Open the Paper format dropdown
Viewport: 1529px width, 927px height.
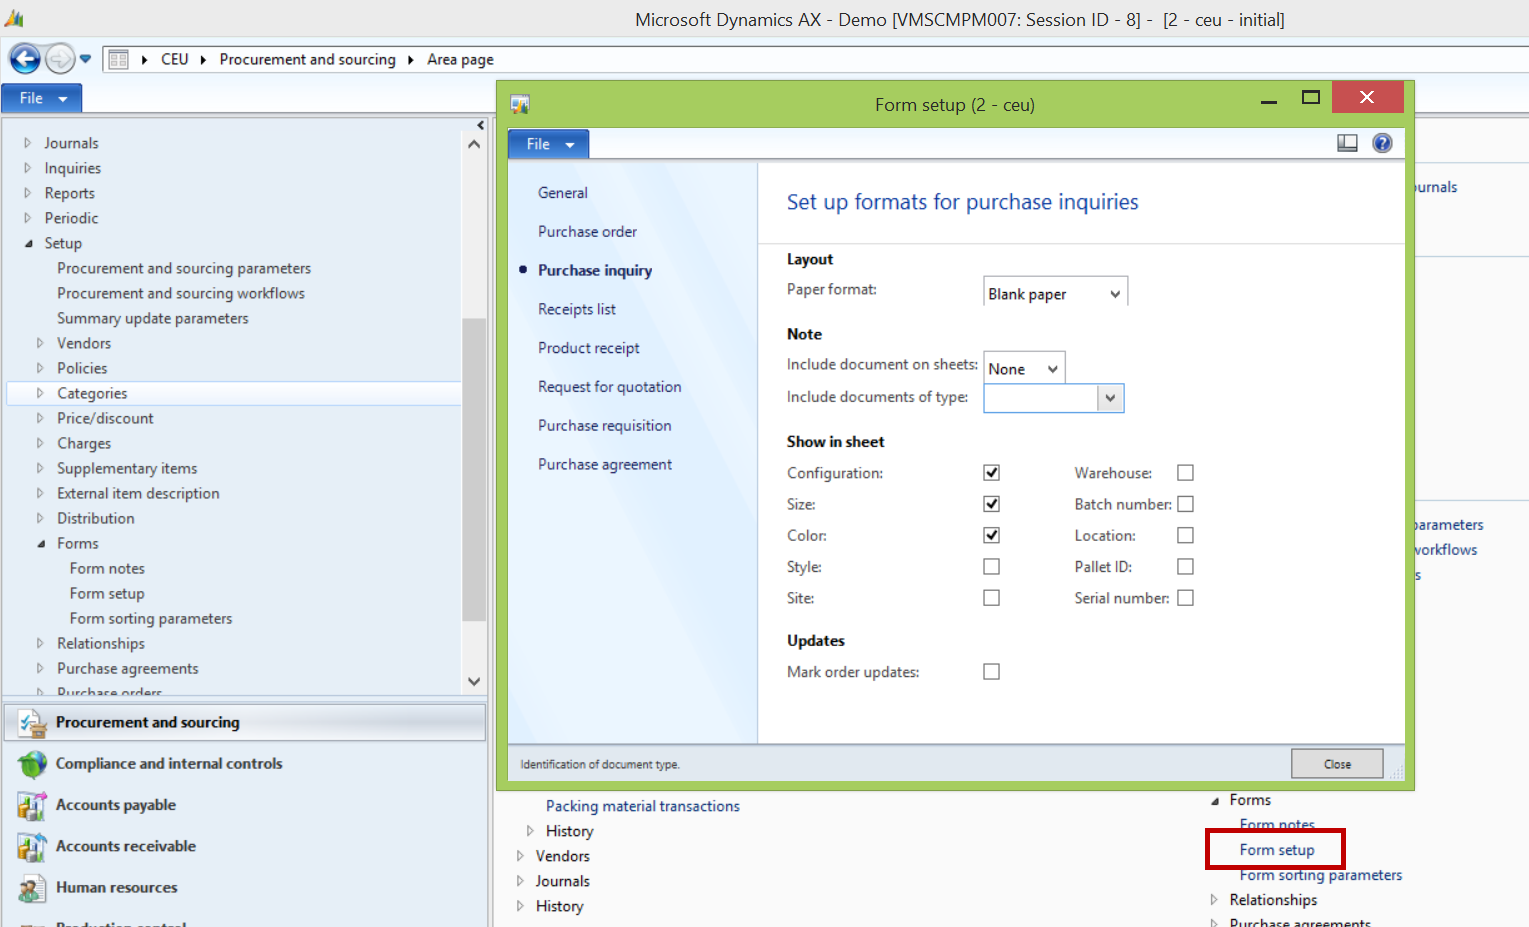click(1116, 293)
